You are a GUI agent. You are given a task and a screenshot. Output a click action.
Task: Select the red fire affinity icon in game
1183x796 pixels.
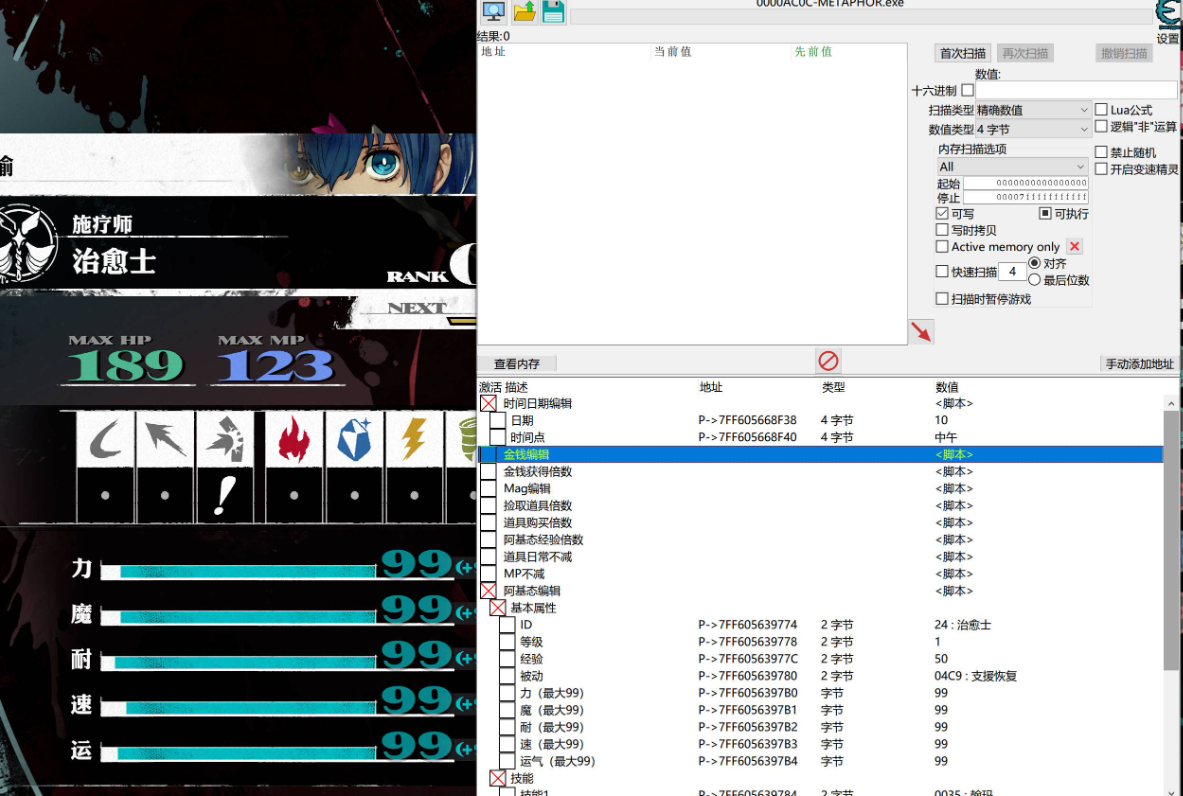(294, 440)
